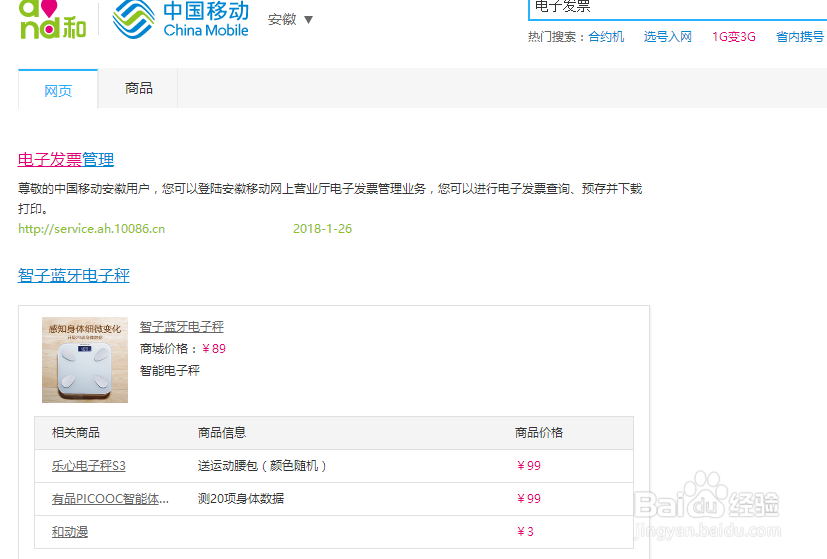The width and height of the screenshot is (827, 559).
Task: Click the green 'and 和' logo
Action: [x=52, y=20]
